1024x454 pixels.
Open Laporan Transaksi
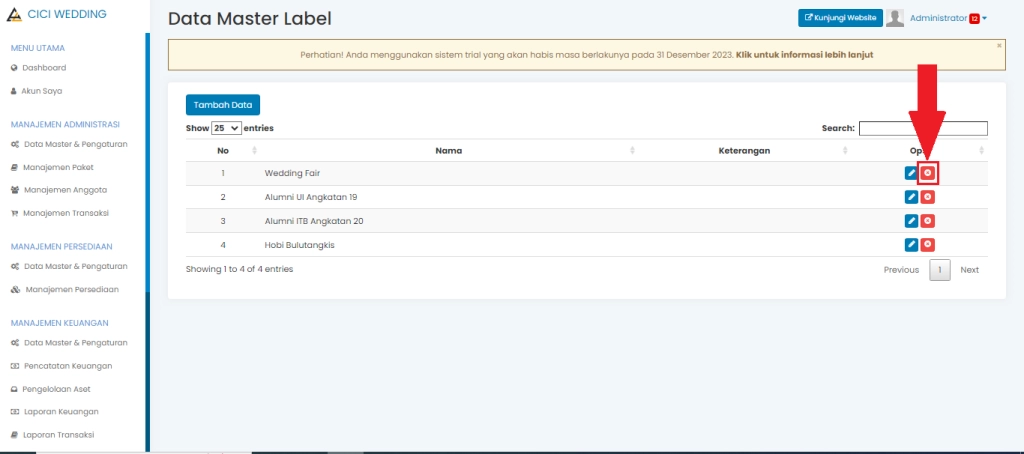(52, 435)
